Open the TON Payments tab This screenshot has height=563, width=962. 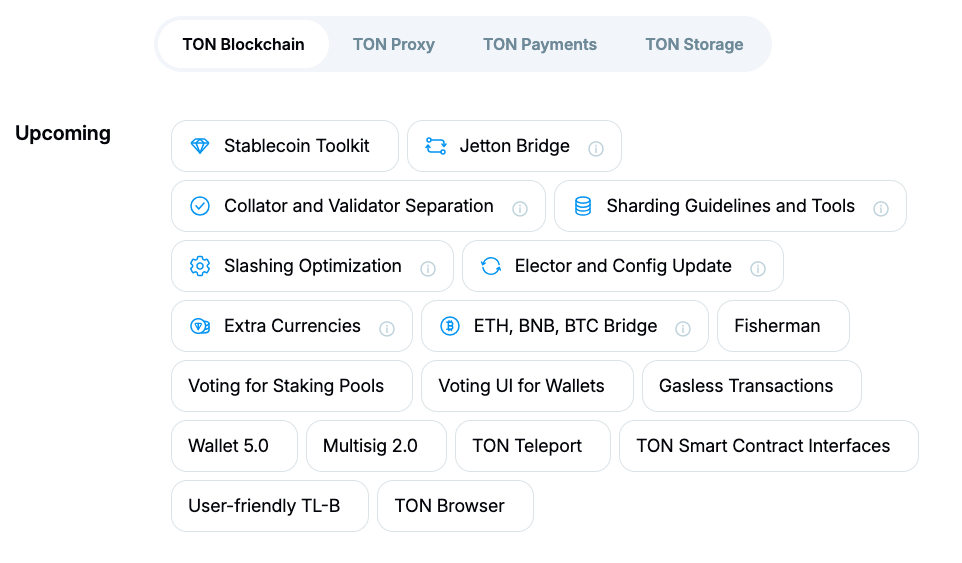(540, 44)
